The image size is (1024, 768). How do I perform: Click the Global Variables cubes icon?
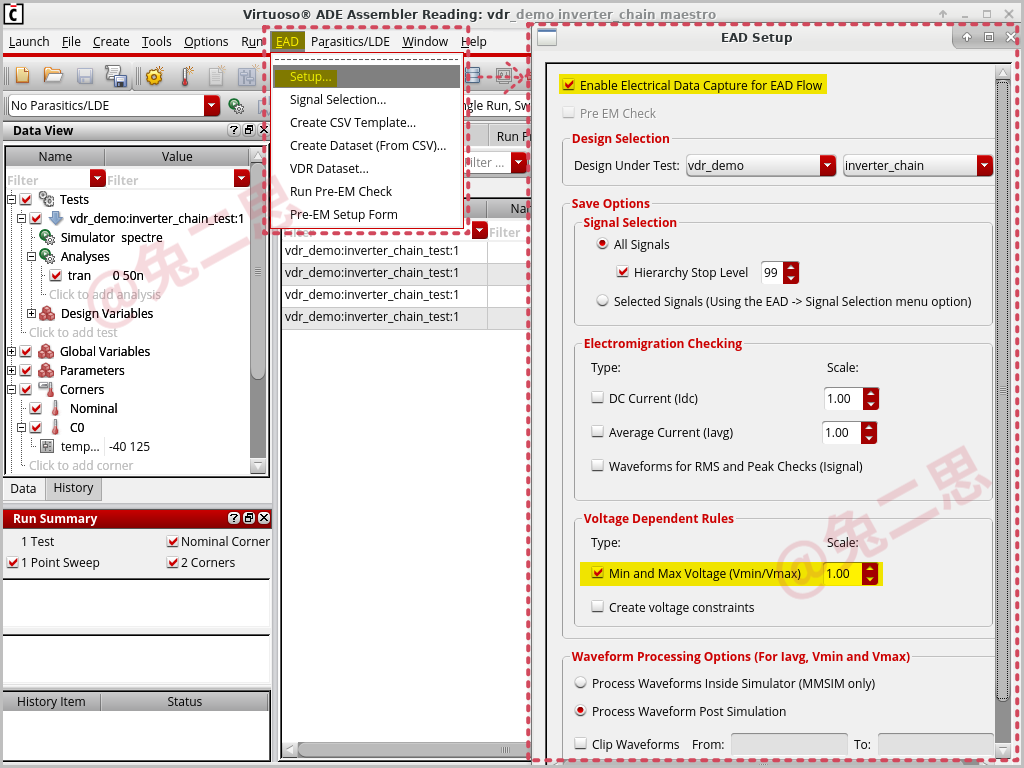46,351
